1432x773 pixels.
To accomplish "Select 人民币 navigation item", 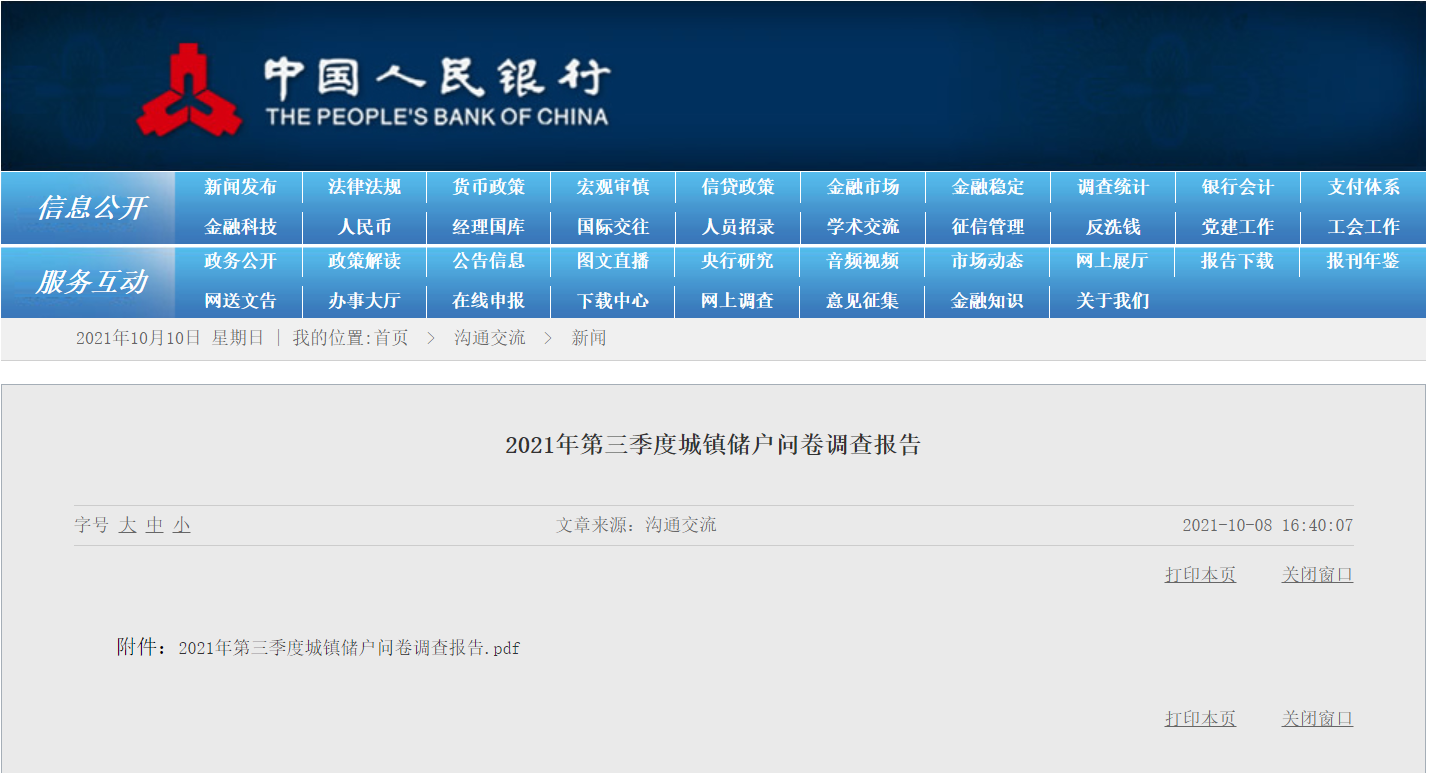I will pos(364,227).
